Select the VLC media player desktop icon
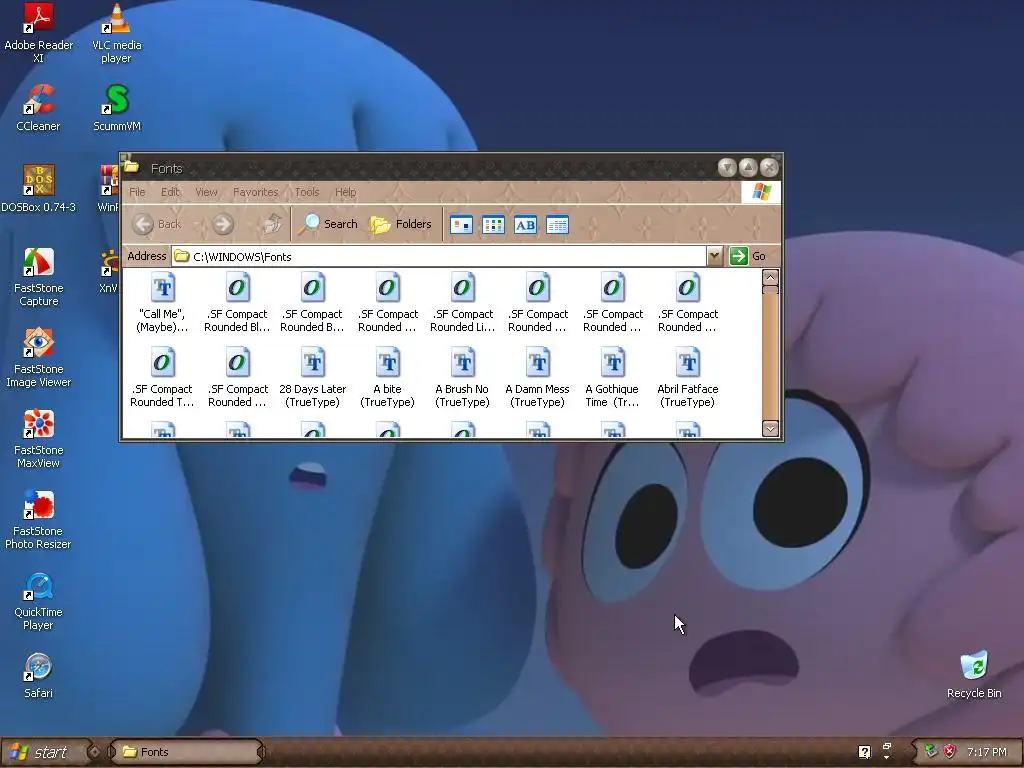Viewport: 1024px width, 768px height. tap(116, 33)
